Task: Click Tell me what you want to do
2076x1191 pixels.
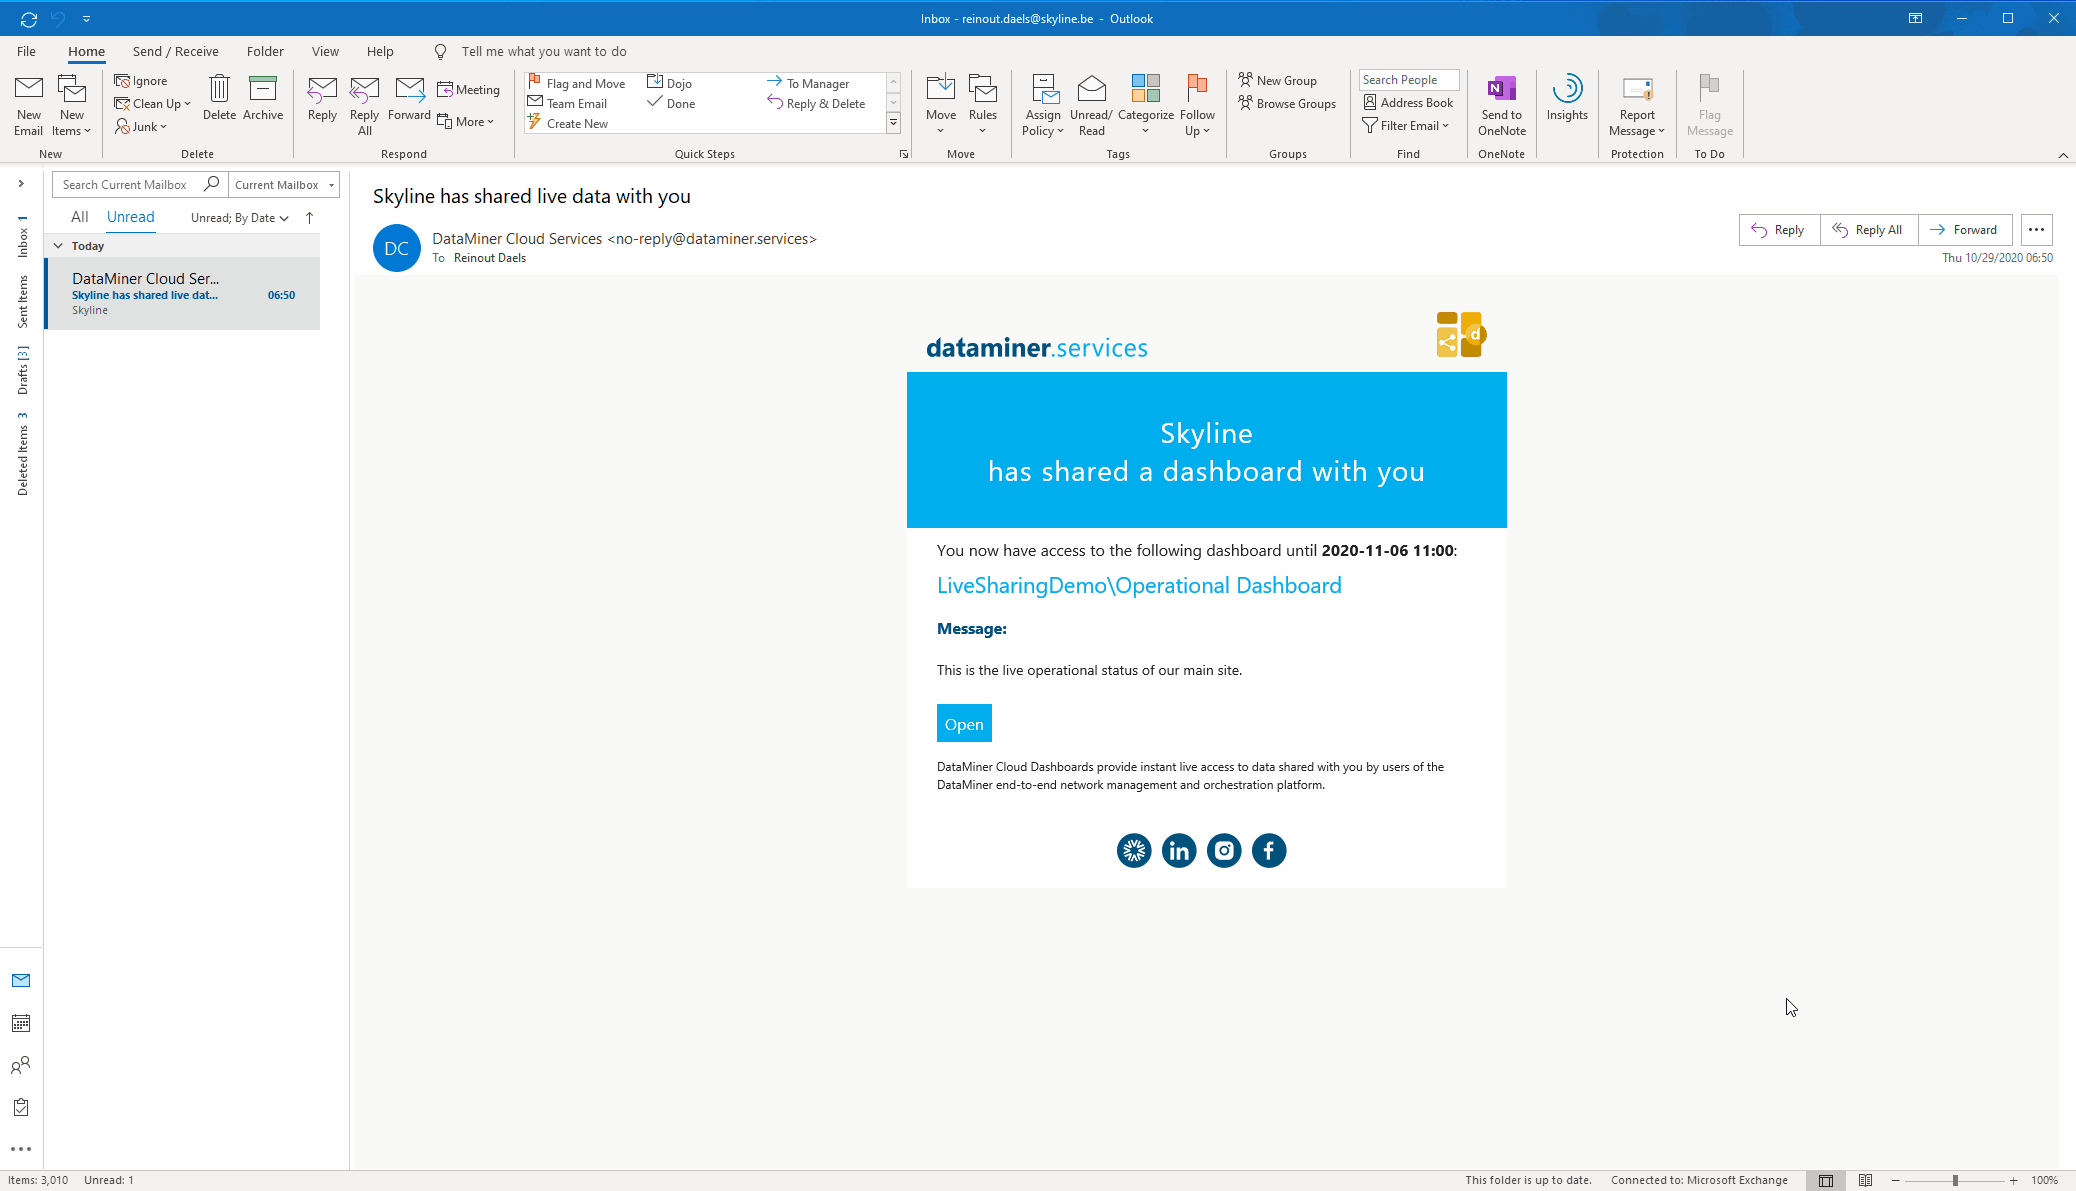Action: [x=544, y=52]
